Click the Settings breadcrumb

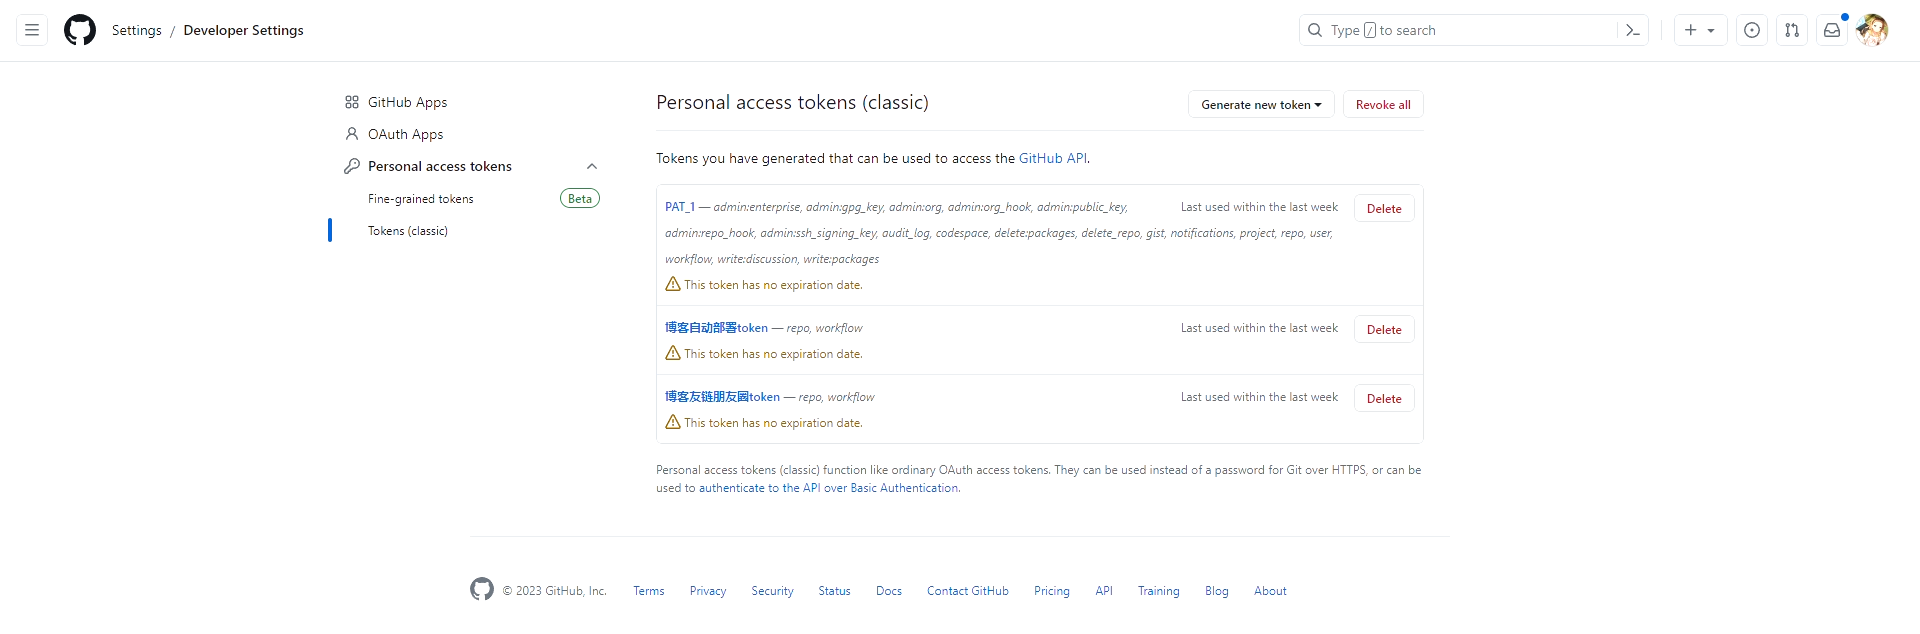point(136,30)
